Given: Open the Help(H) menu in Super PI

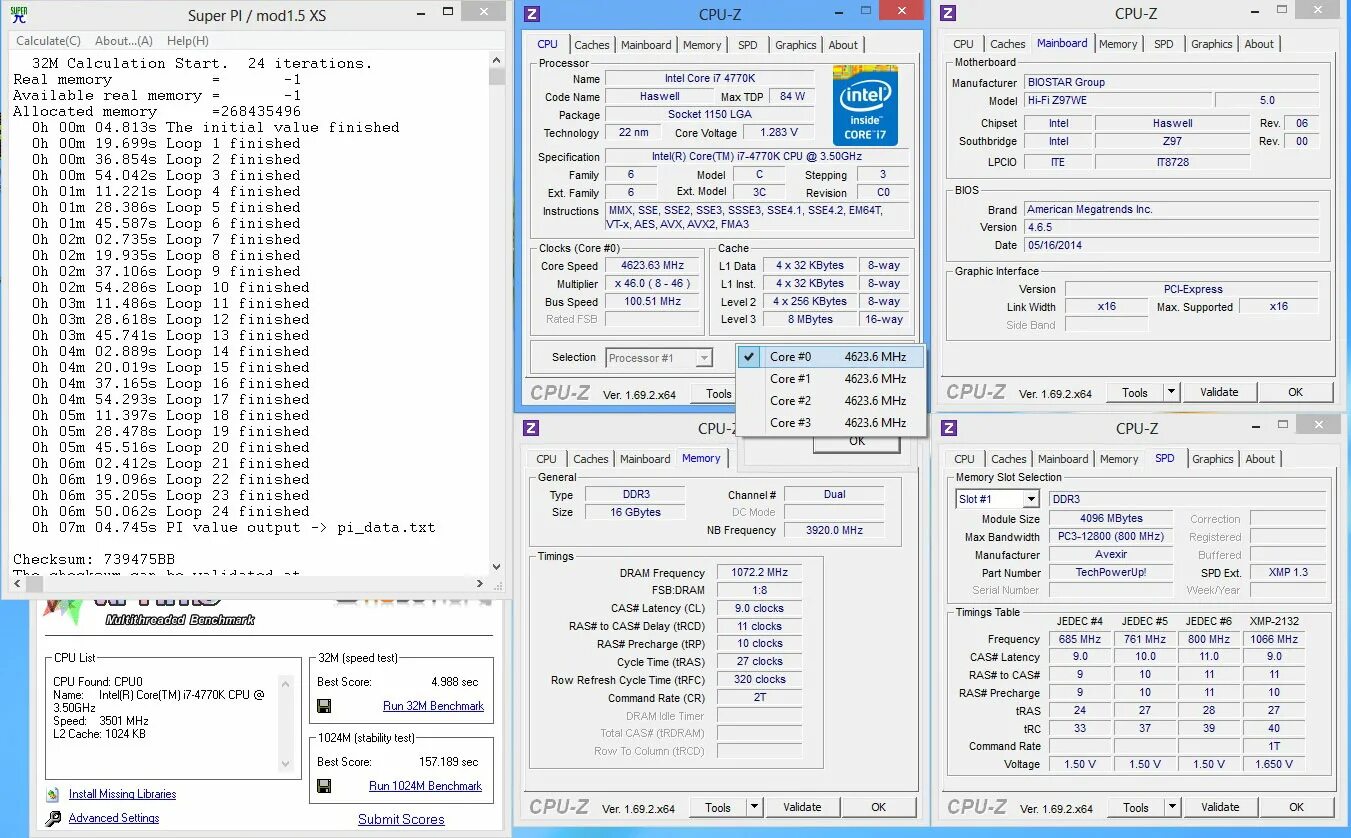Looking at the screenshot, I should pos(188,41).
